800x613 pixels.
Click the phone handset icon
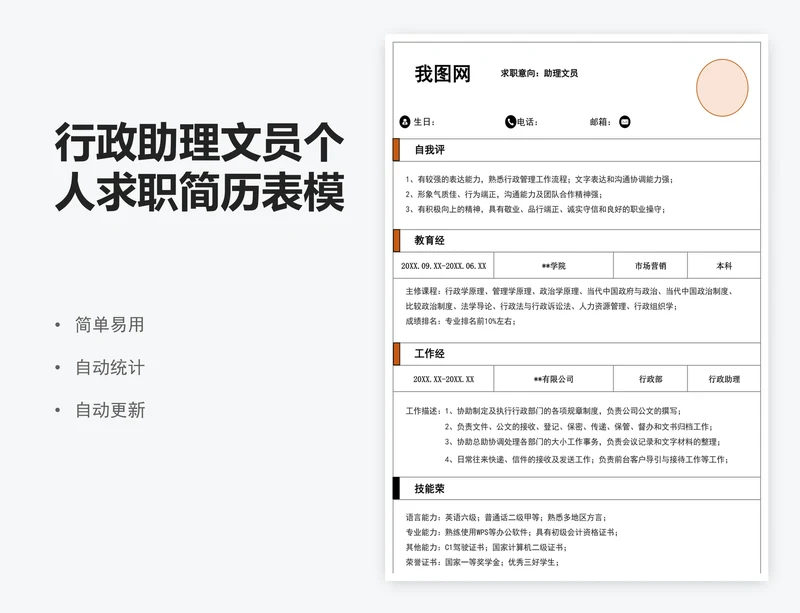click(510, 122)
